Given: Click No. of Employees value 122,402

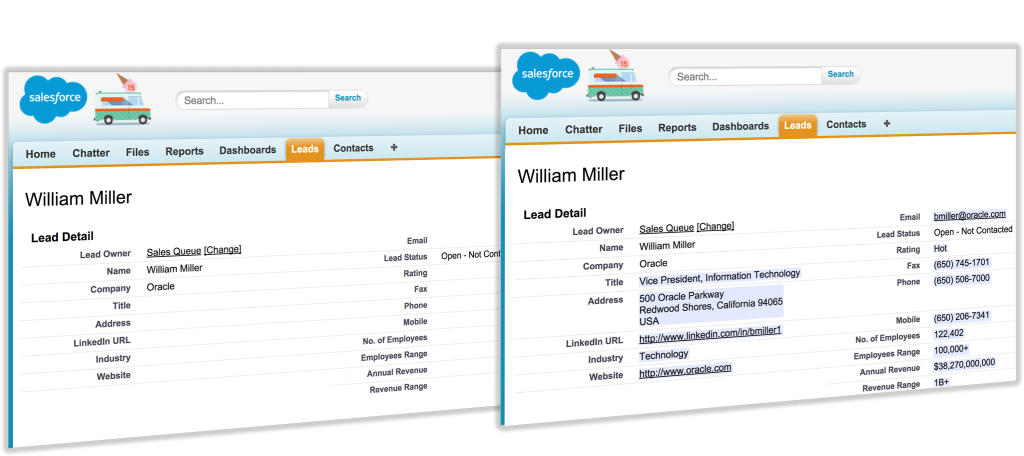Looking at the screenshot, I should (949, 334).
